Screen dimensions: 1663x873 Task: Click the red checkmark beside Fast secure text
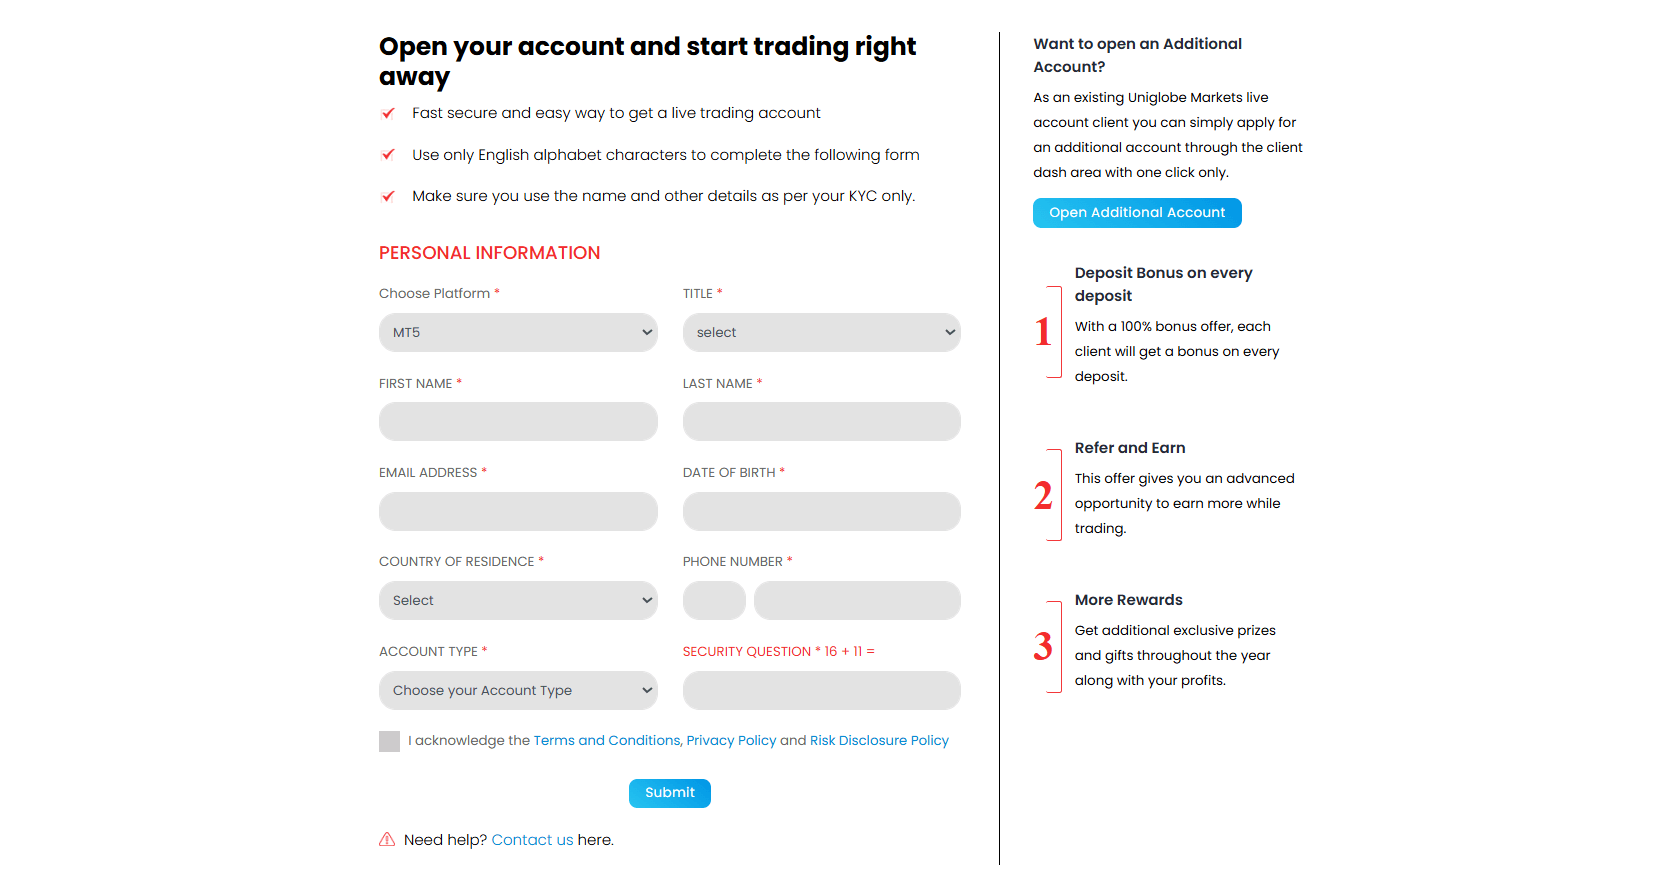coord(388,113)
